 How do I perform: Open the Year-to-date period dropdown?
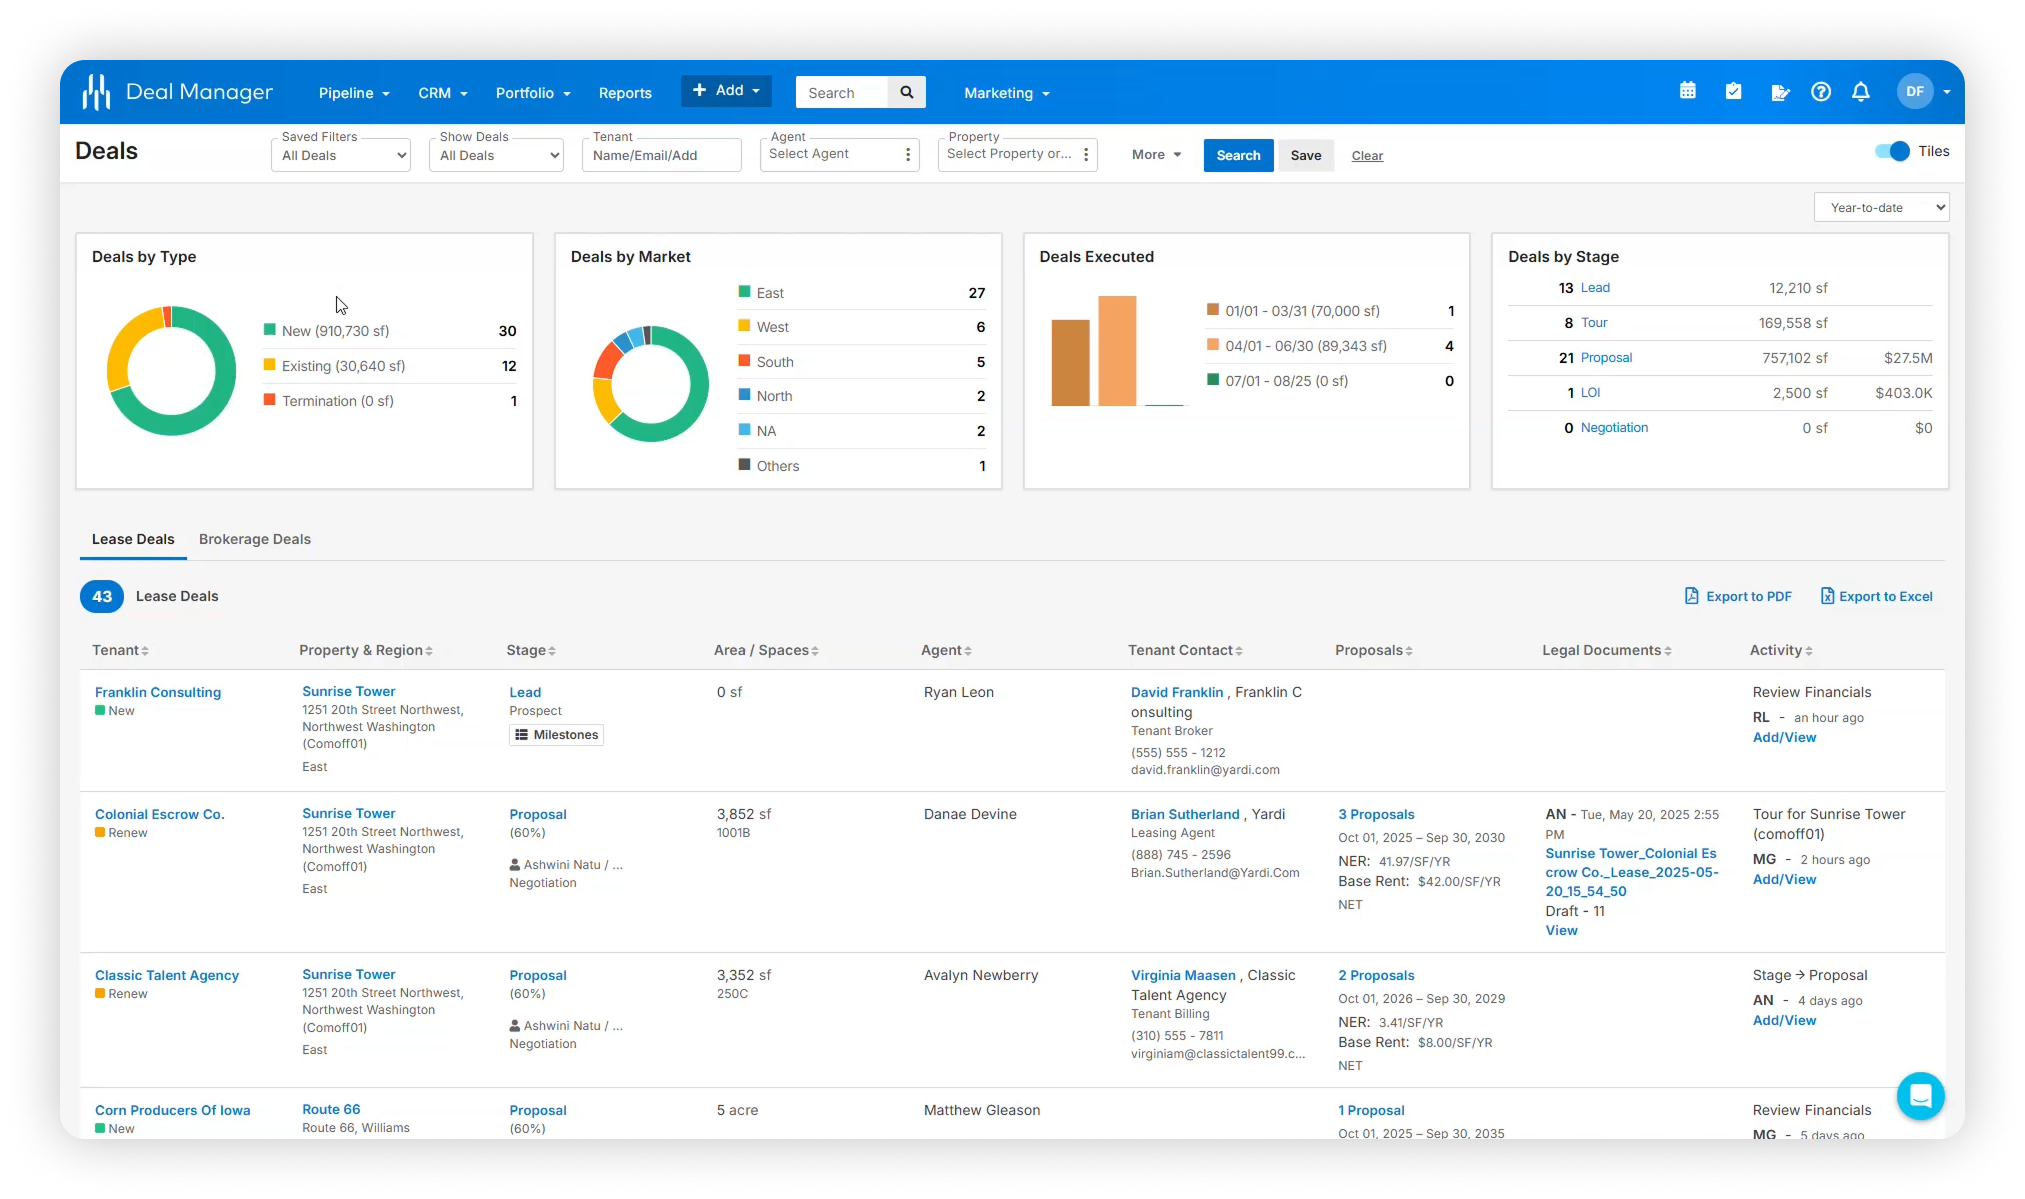(x=1880, y=207)
